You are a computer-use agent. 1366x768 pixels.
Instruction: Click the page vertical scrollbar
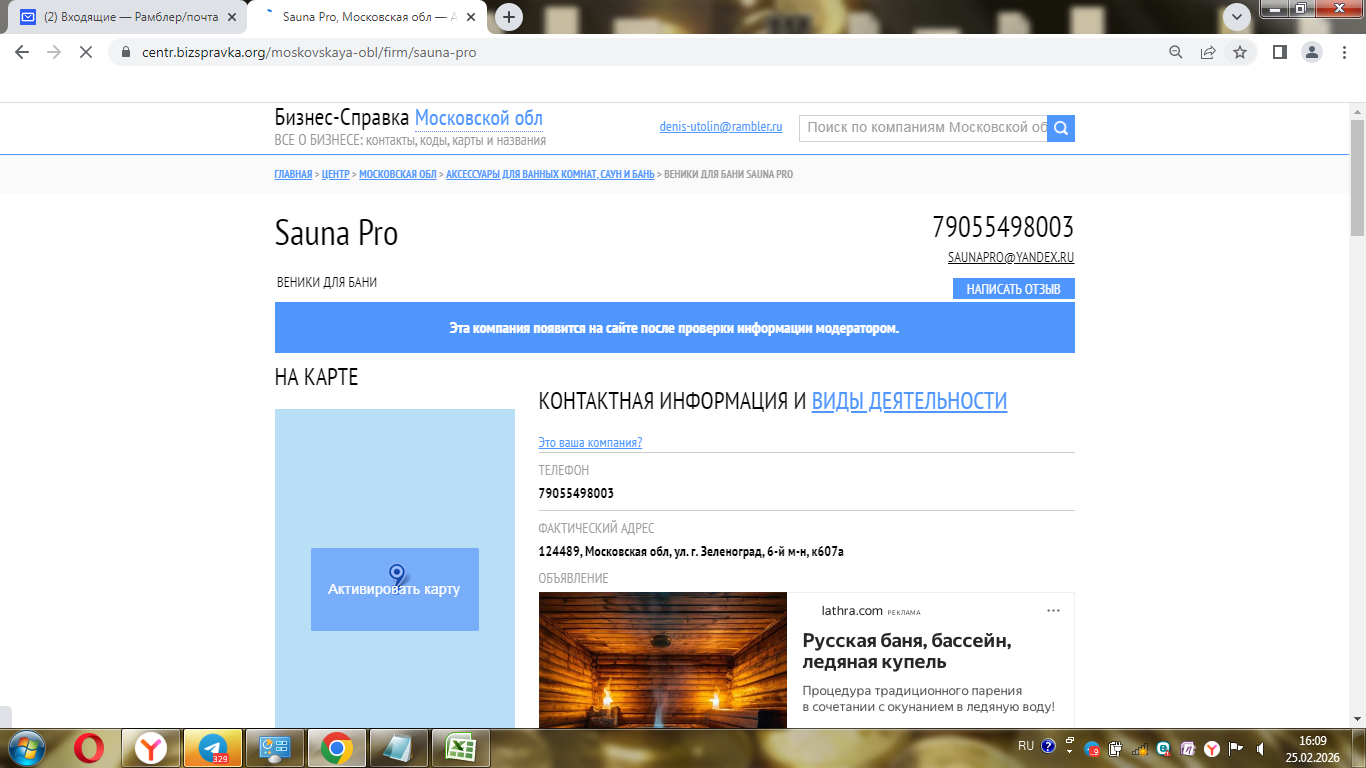1357,177
